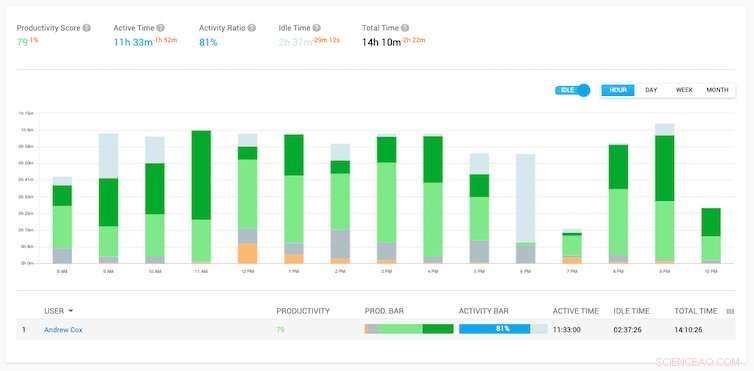
Task: Click the Idle Time help icon
Action: [316, 28]
